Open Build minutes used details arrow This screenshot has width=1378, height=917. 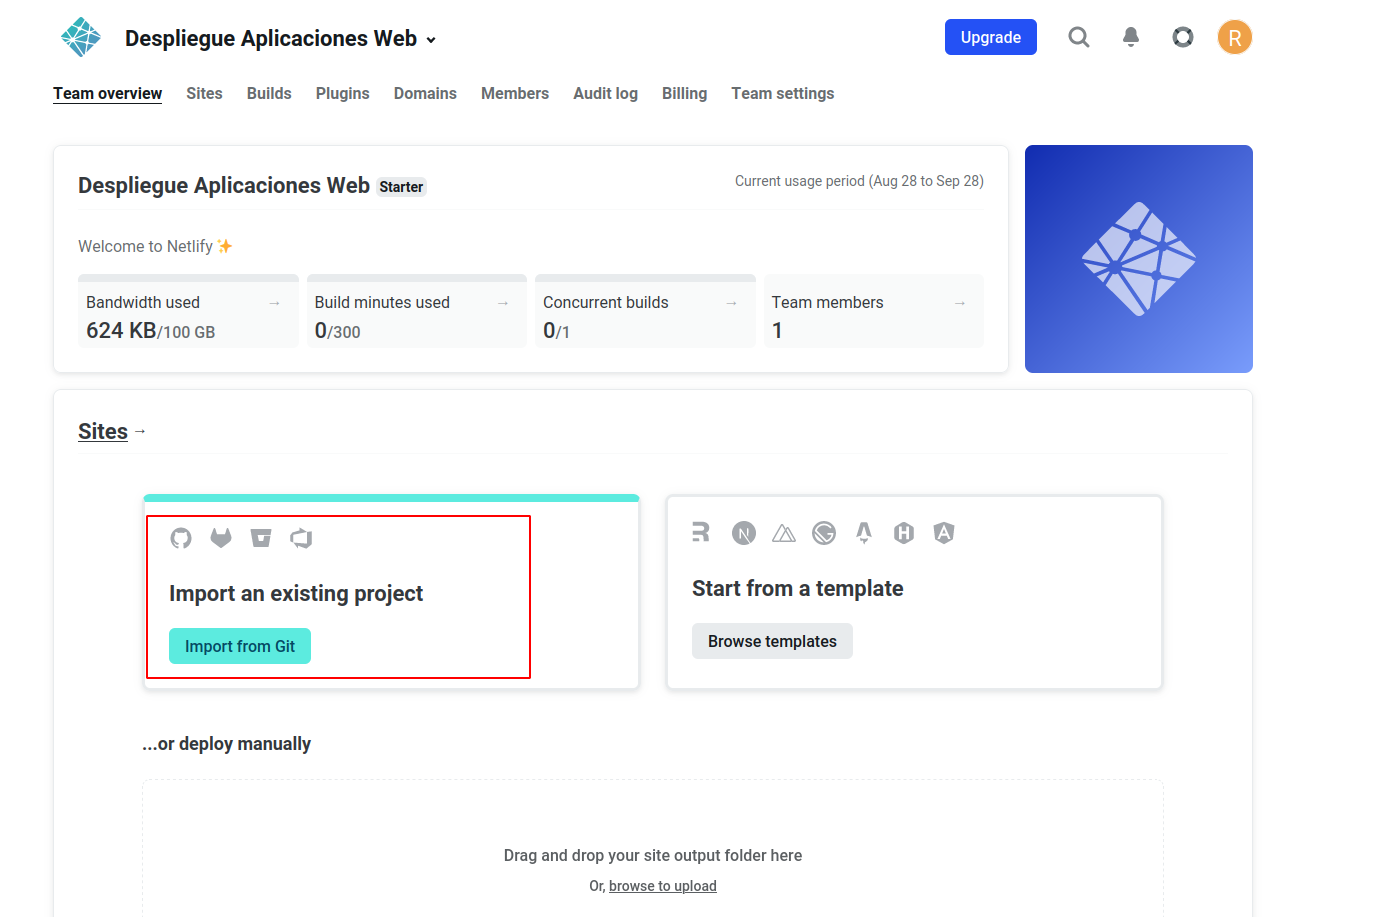point(503,303)
